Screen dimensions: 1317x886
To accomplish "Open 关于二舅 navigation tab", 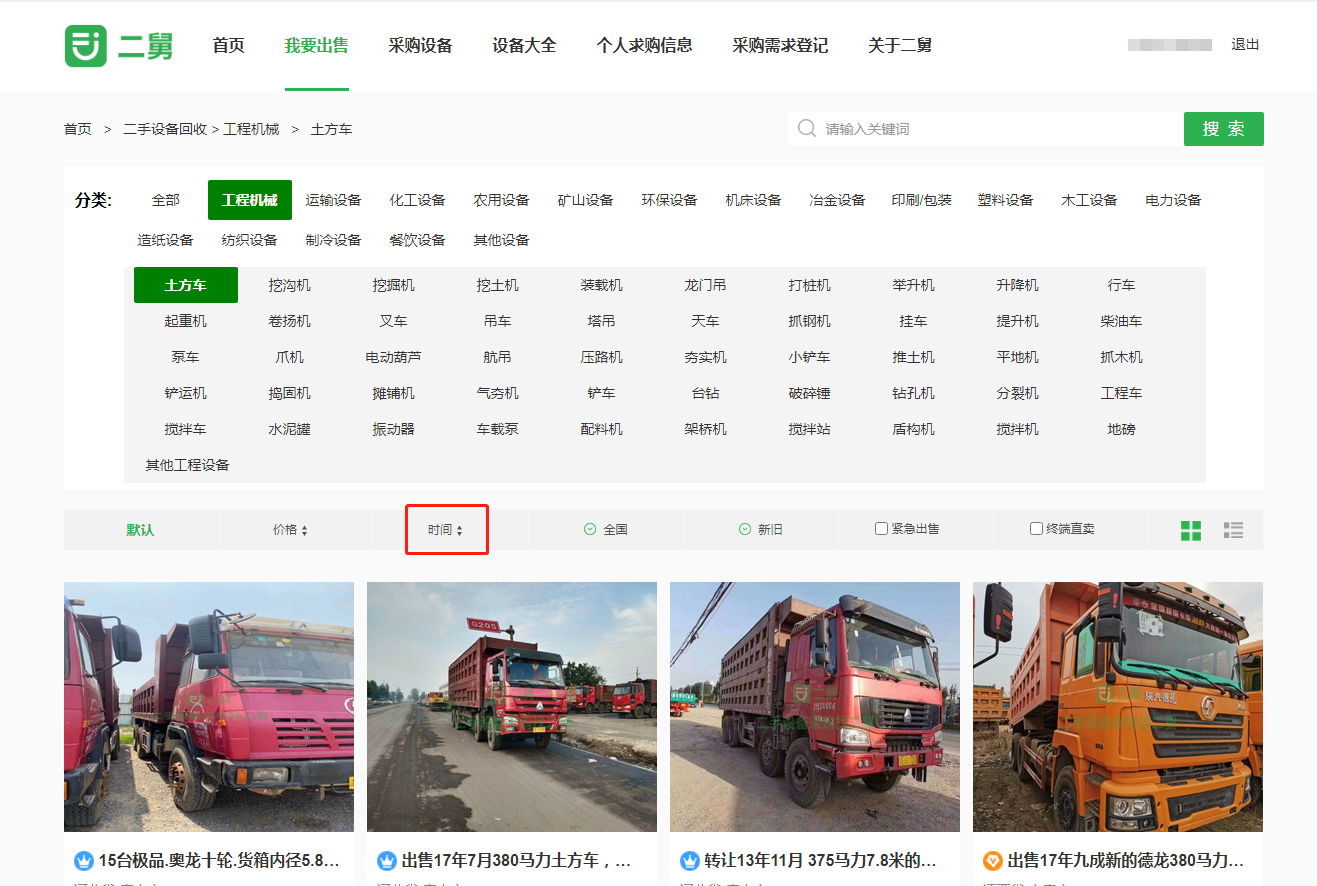I will tap(901, 45).
